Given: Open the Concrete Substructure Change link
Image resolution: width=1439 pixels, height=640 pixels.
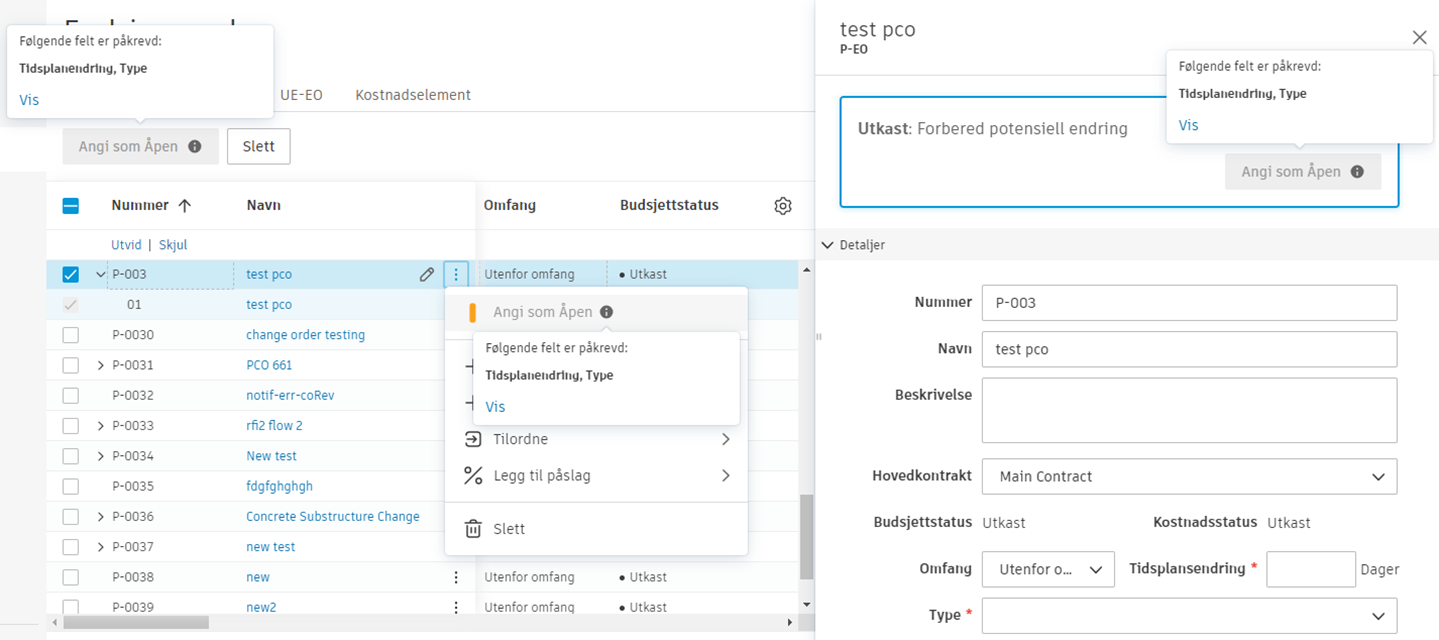Looking at the screenshot, I should point(333,517).
